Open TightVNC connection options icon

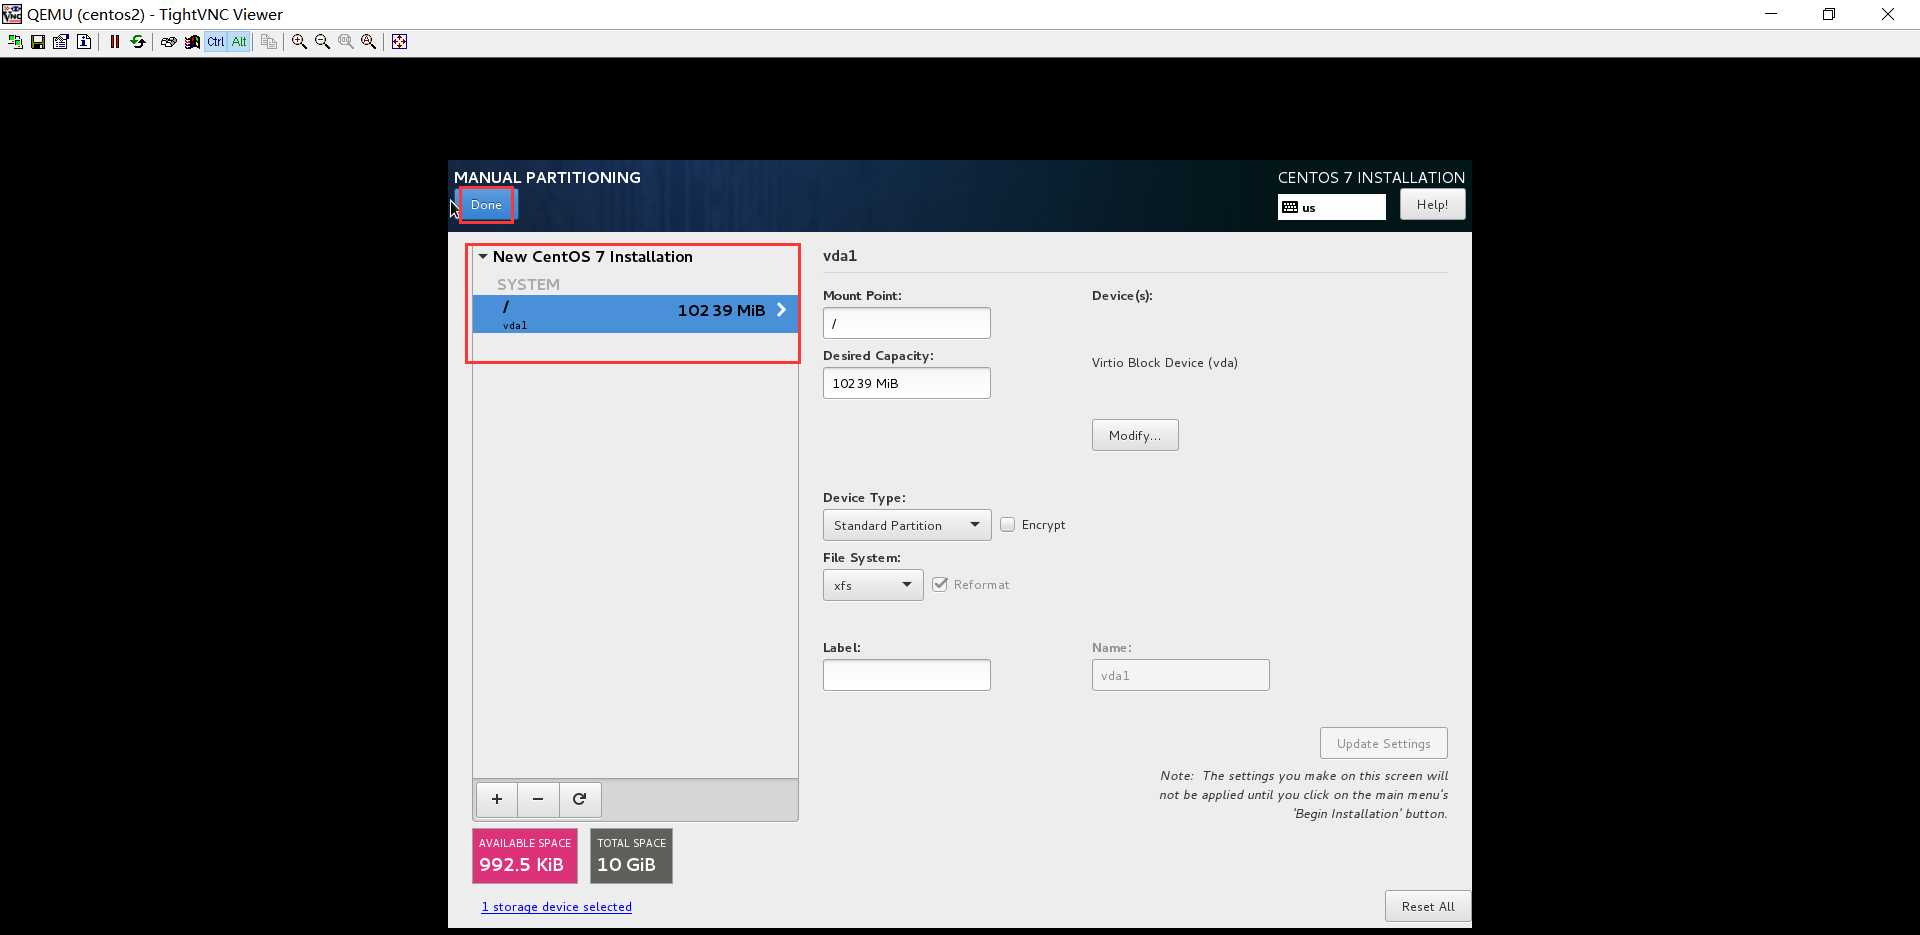(x=61, y=42)
